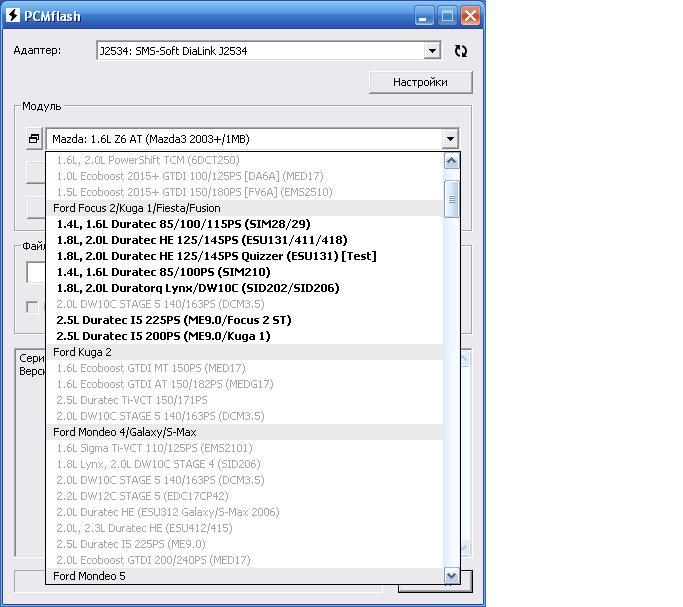This screenshot has height=607, width=683.
Task: Open the Настройки settings button
Action: coord(420,82)
